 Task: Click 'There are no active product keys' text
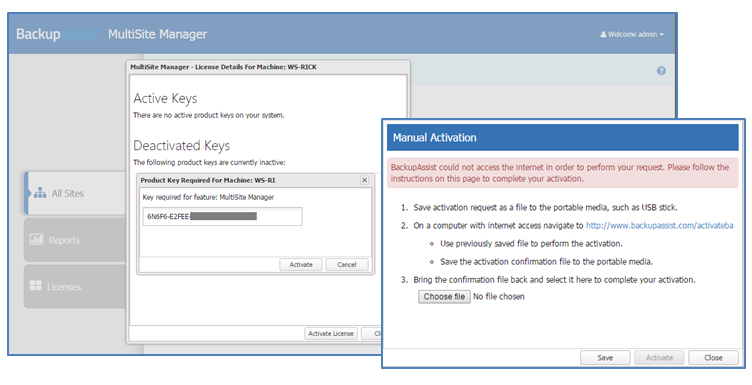click(209, 115)
